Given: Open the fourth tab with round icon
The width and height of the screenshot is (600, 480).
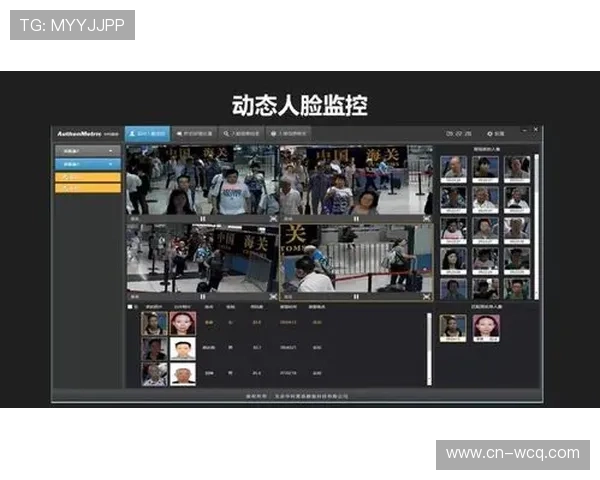Looking at the screenshot, I should pyautogui.click(x=289, y=134).
